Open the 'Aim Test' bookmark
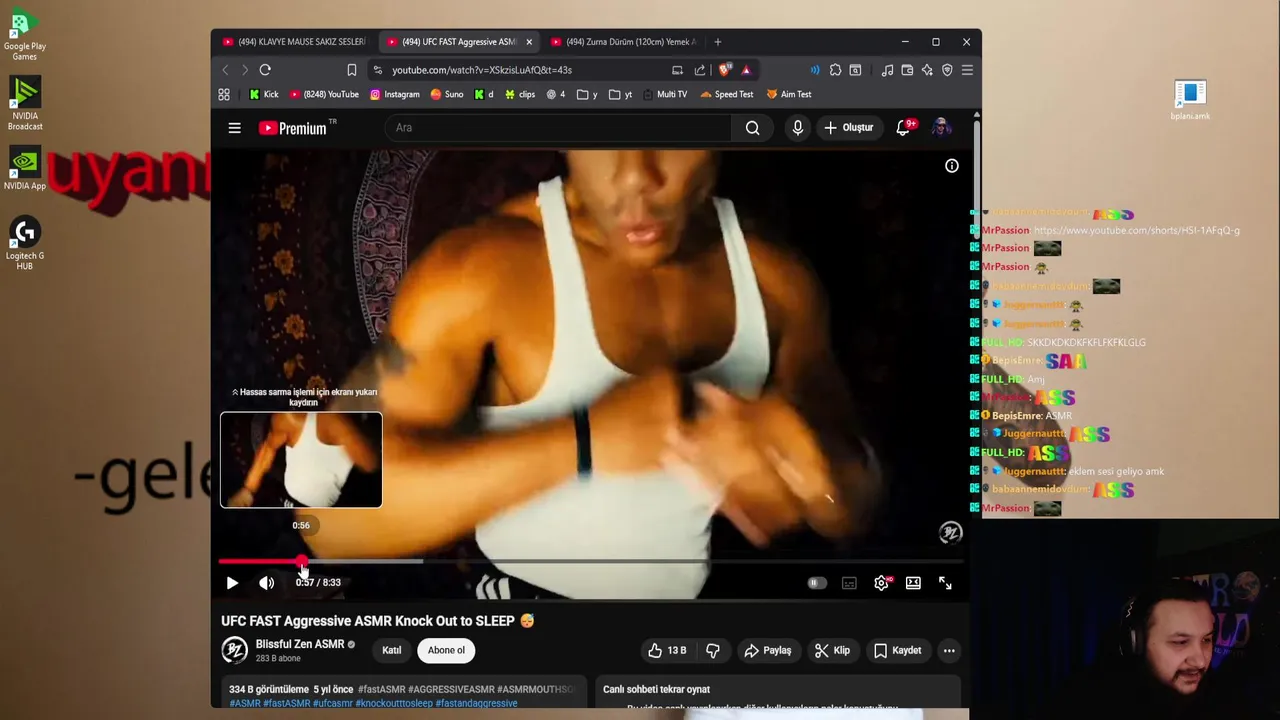Image resolution: width=1280 pixels, height=720 pixels. point(789,94)
